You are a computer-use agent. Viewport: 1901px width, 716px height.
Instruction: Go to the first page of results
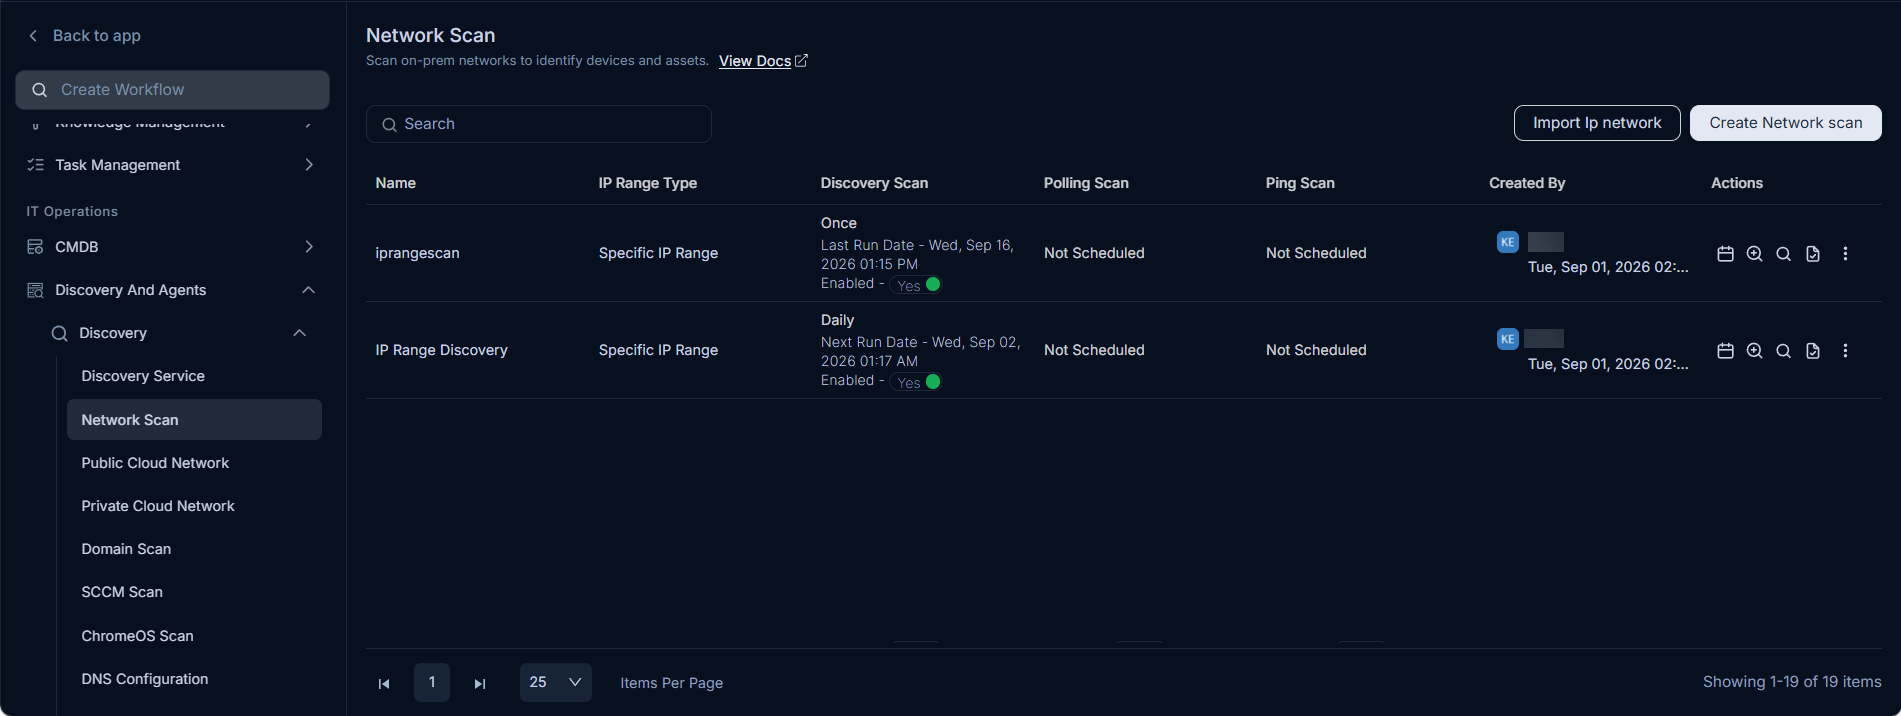point(384,683)
